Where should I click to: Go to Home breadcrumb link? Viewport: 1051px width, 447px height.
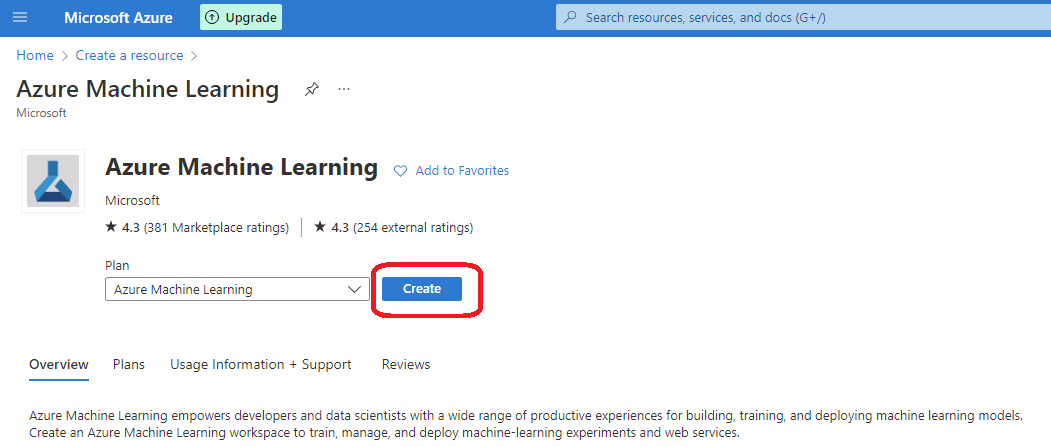pyautogui.click(x=35, y=56)
